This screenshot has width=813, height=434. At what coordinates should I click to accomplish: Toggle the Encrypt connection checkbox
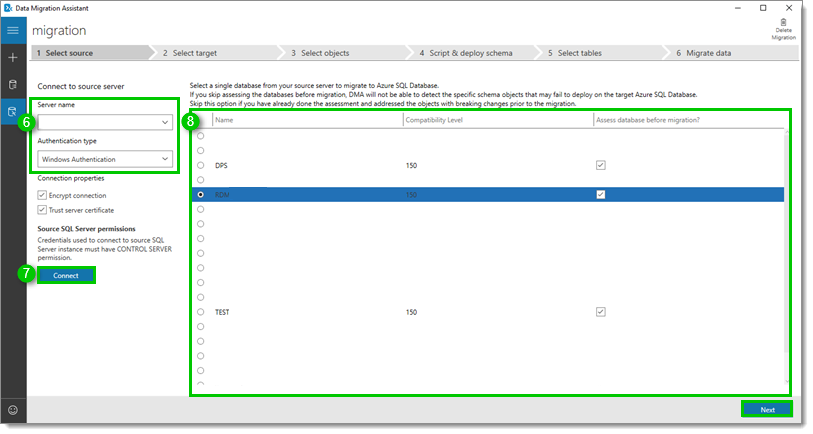pyautogui.click(x=42, y=196)
